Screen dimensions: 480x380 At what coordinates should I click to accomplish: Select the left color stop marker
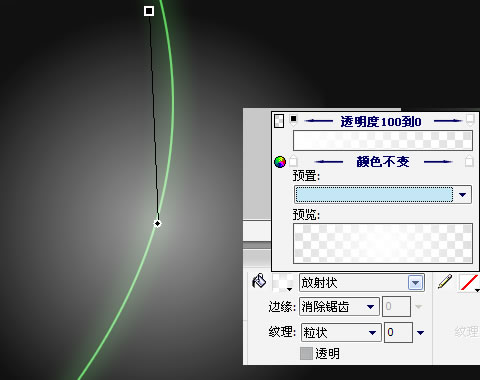[293, 161]
